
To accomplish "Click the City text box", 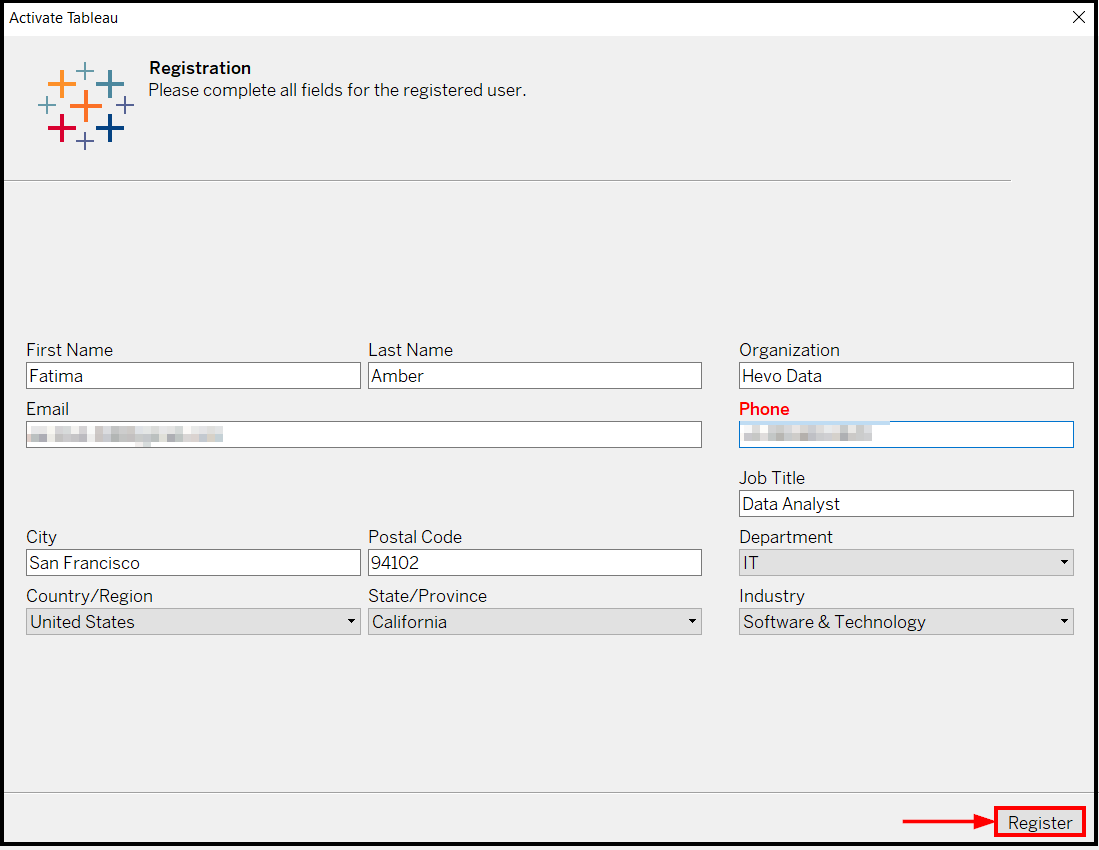I will 193,563.
